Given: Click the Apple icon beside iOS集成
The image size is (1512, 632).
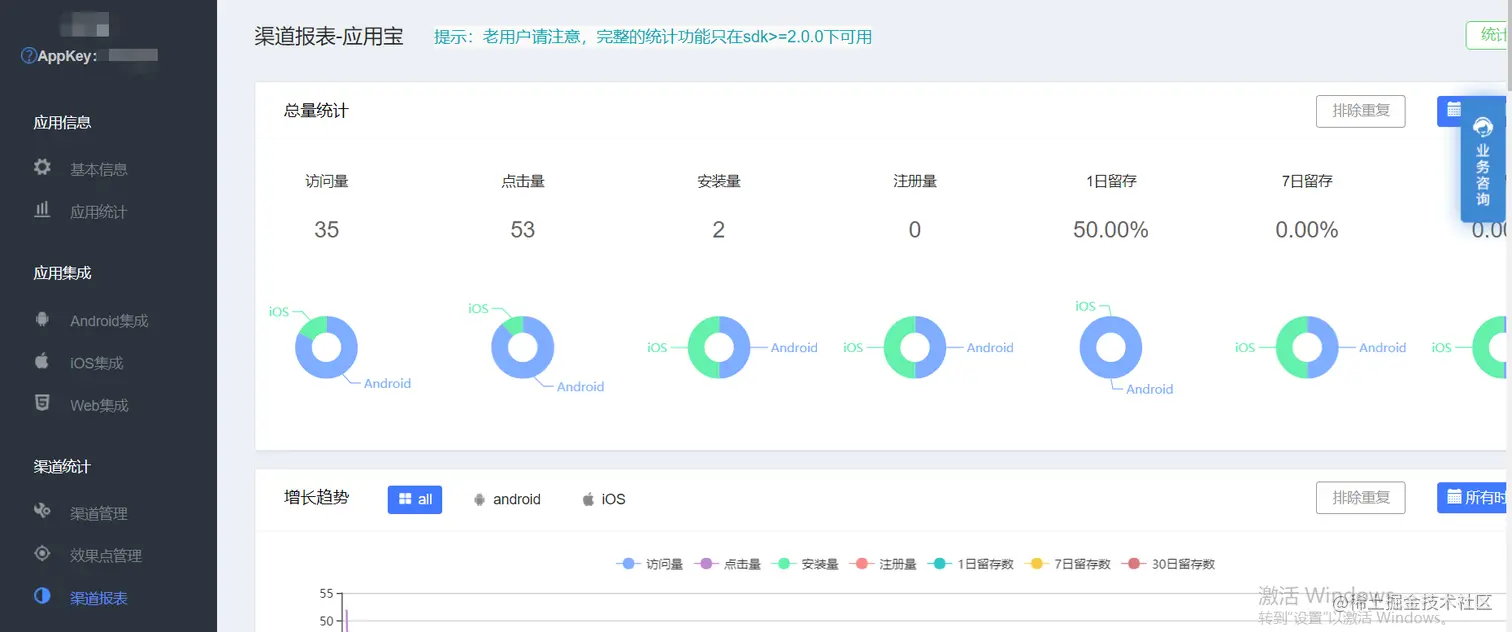Looking at the screenshot, I should coord(42,361).
